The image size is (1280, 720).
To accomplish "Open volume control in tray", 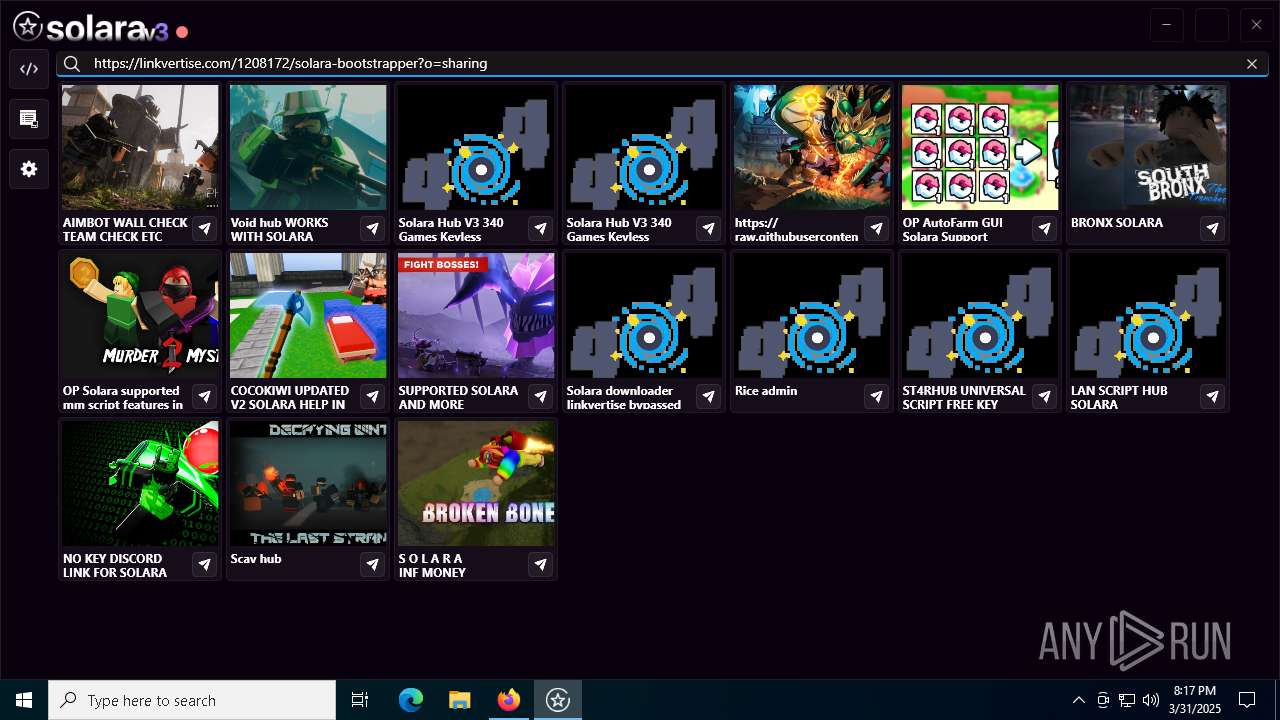I will [1151, 700].
